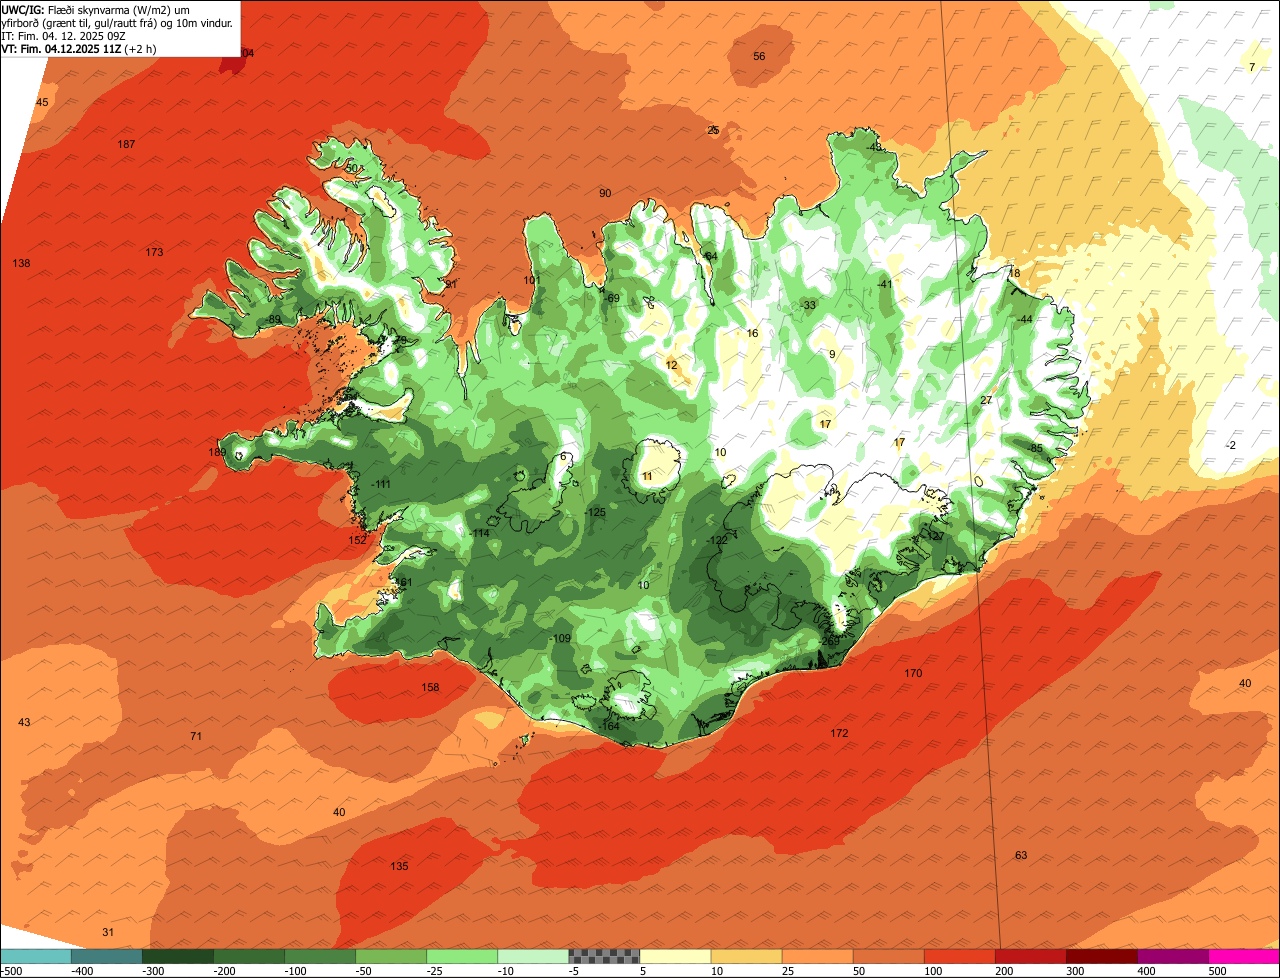Select dark orange swatch between 50 and 100
The image size is (1280, 978).
click(888, 956)
